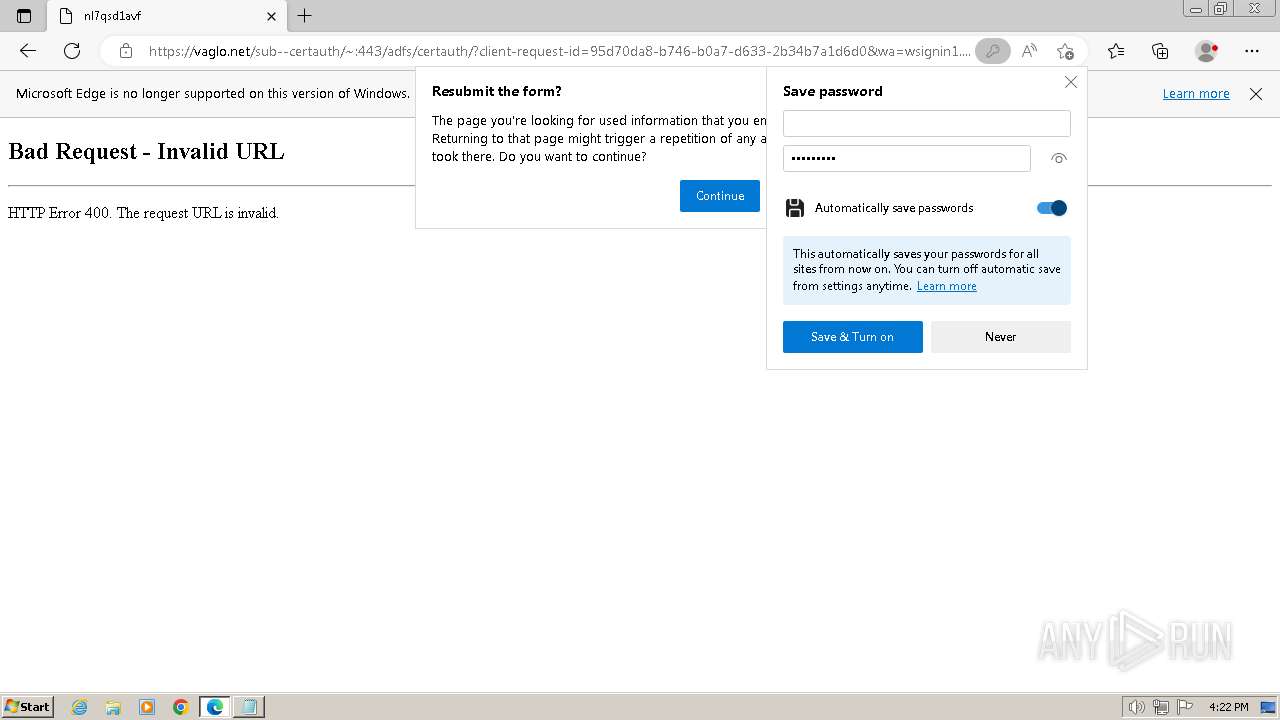This screenshot has height=720, width=1280.
Task: Open the Favorites list icon
Action: (1116, 51)
